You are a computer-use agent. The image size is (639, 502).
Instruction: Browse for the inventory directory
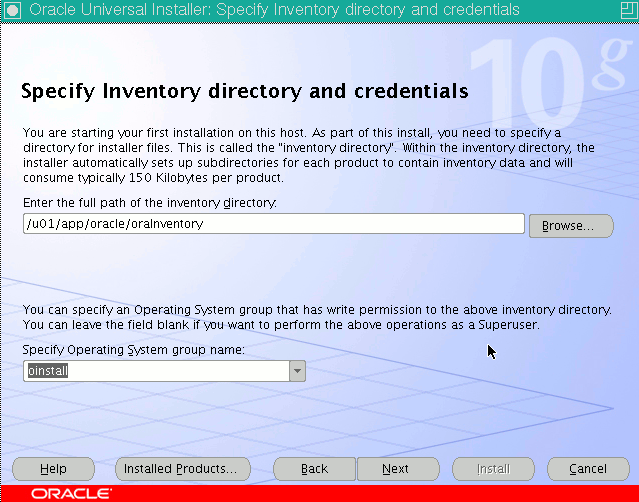[571, 226]
